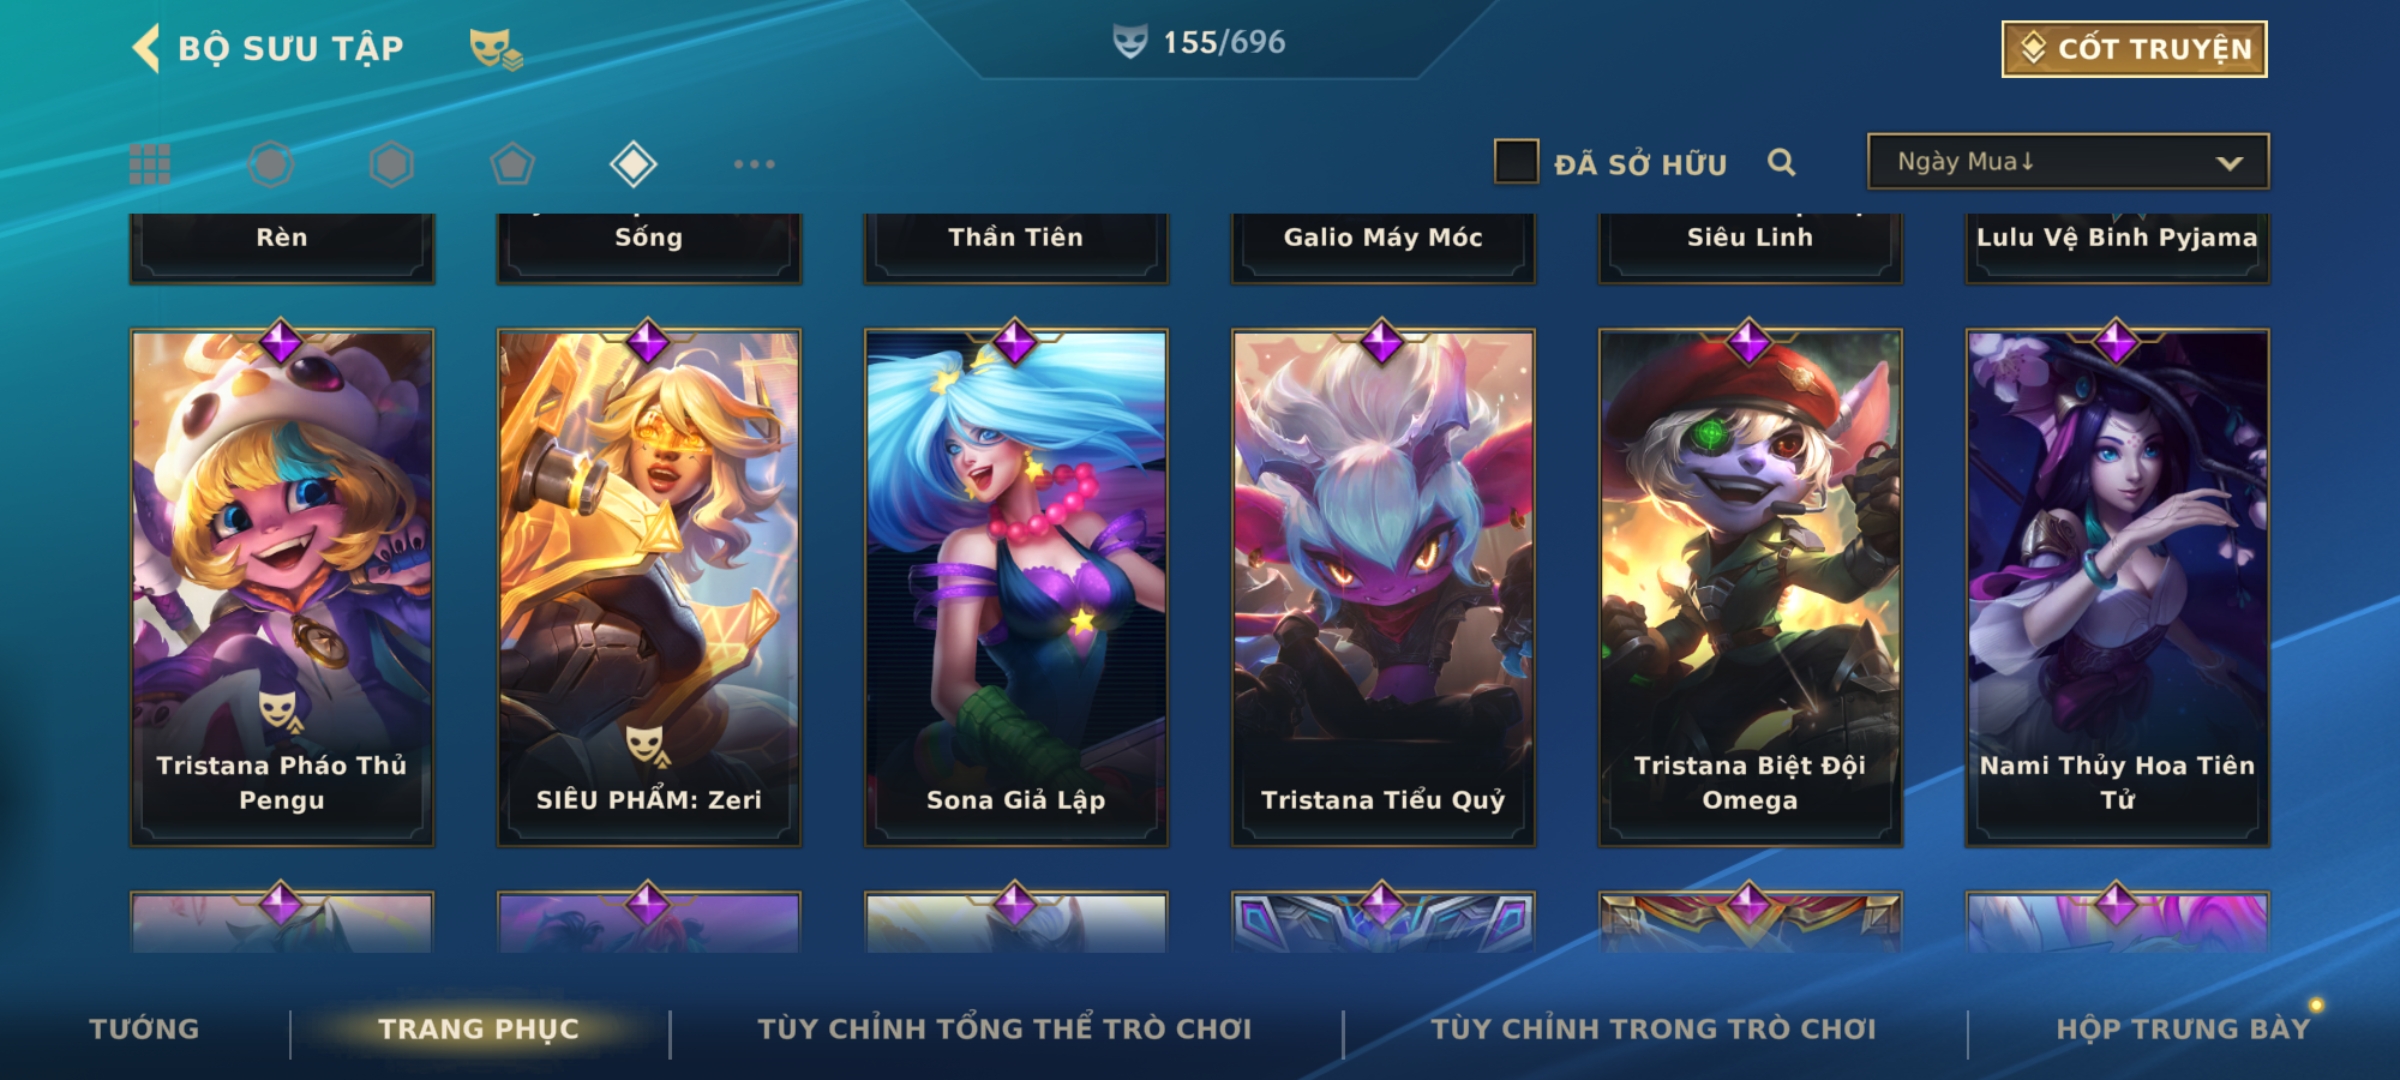This screenshot has width=2400, height=1080.
Task: Click the Cốt Truyện button
Action: coord(2134,49)
